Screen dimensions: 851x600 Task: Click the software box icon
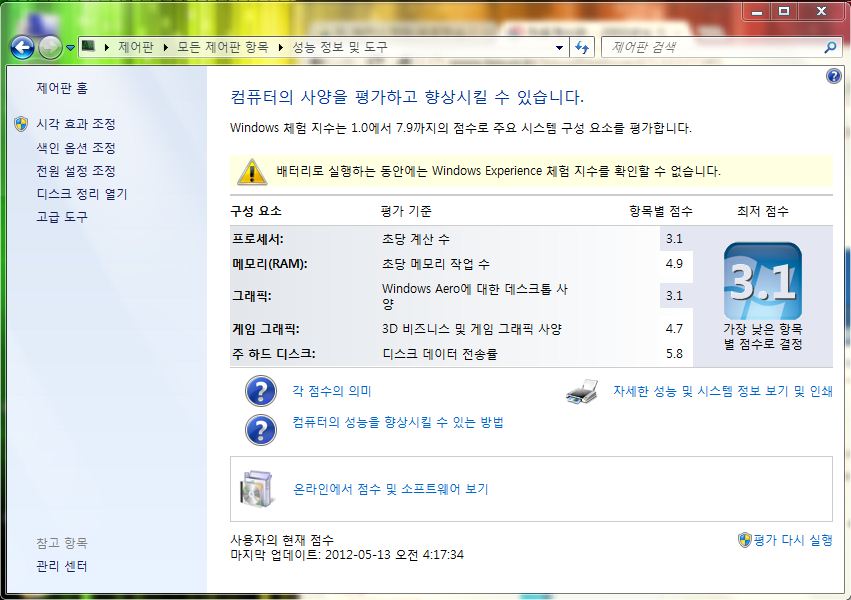[x=257, y=489]
